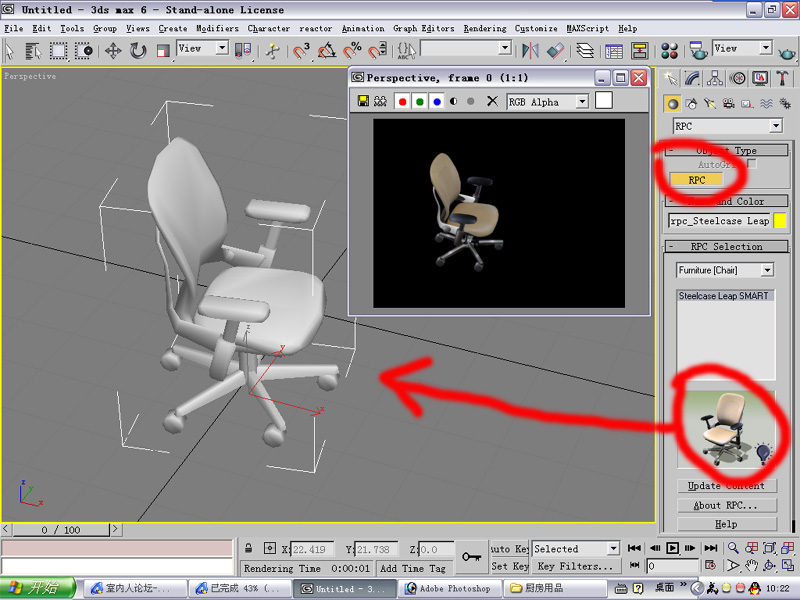Switch to the Utilities panel tab

pyautogui.click(x=782, y=78)
